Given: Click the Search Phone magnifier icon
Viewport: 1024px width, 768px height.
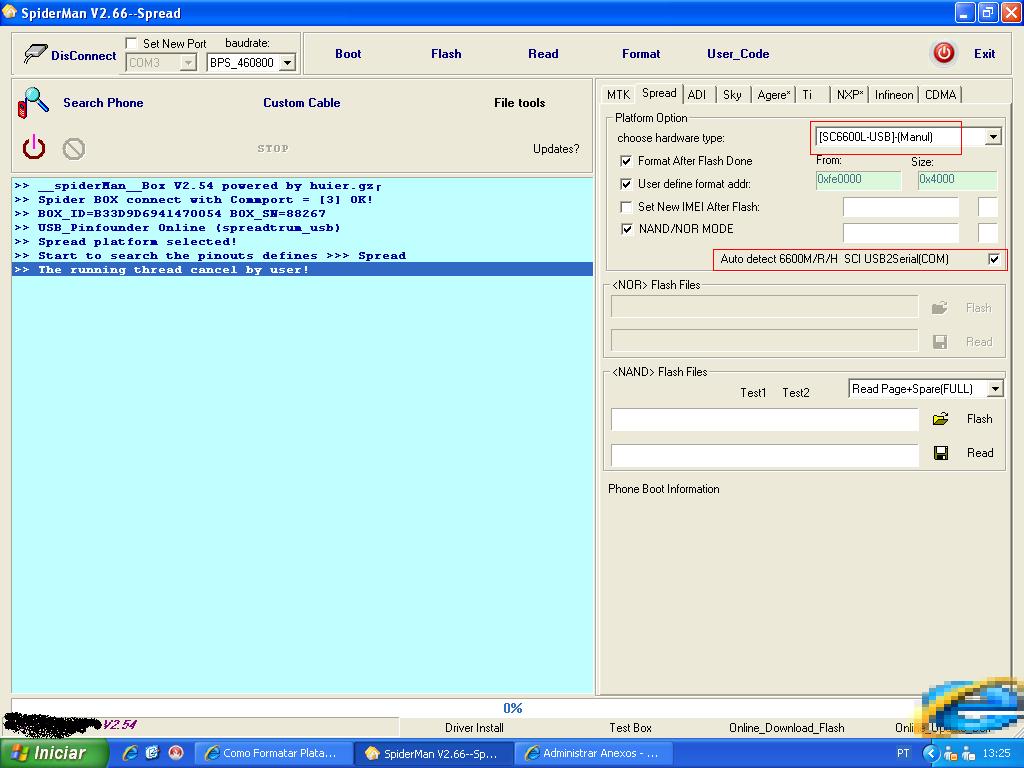Looking at the screenshot, I should click(33, 103).
